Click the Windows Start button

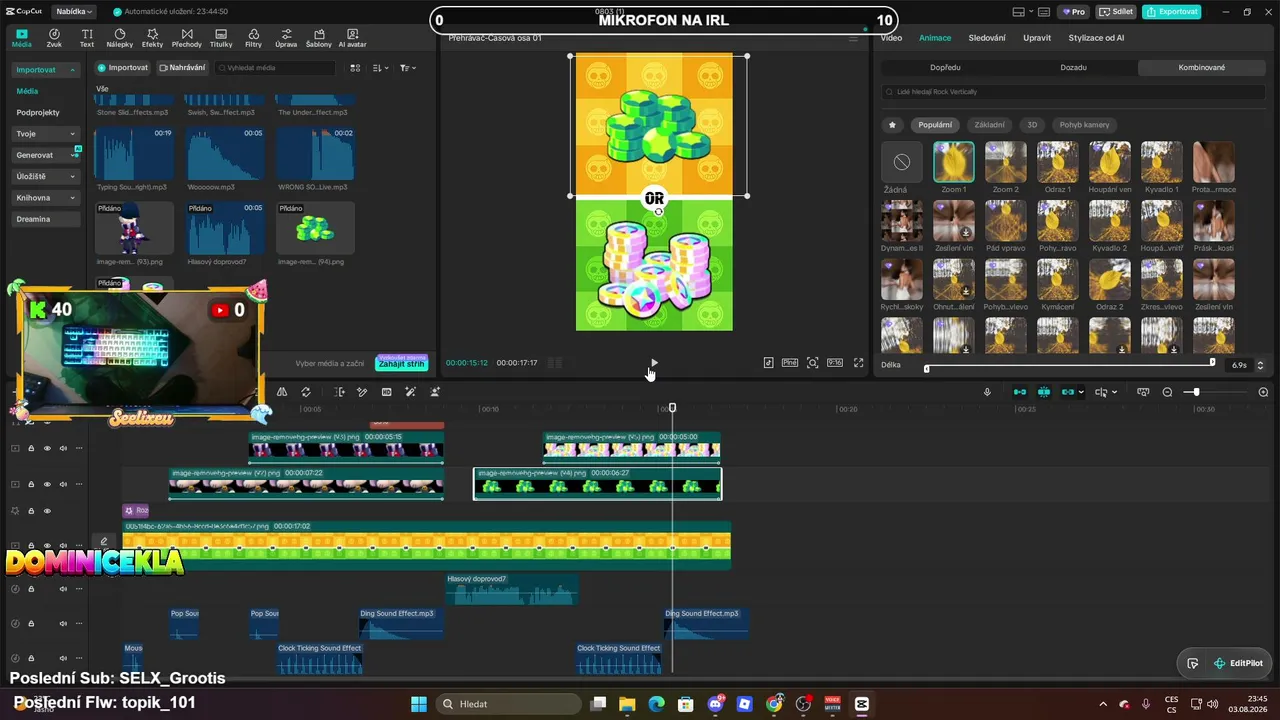(x=419, y=704)
